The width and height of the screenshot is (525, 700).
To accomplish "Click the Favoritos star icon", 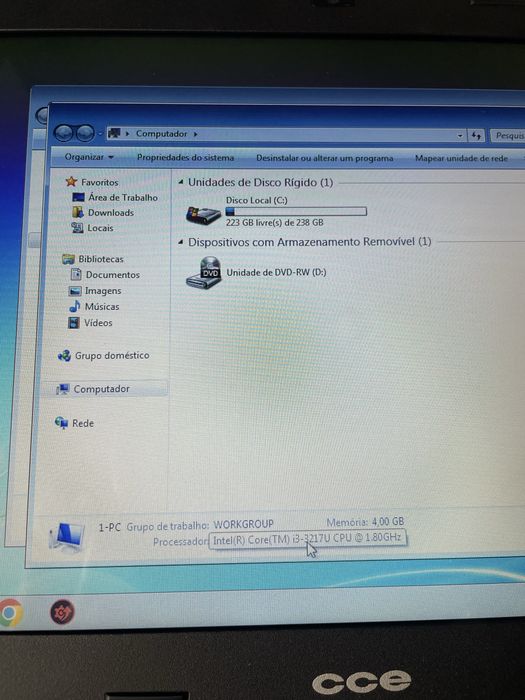I will 71,181.
